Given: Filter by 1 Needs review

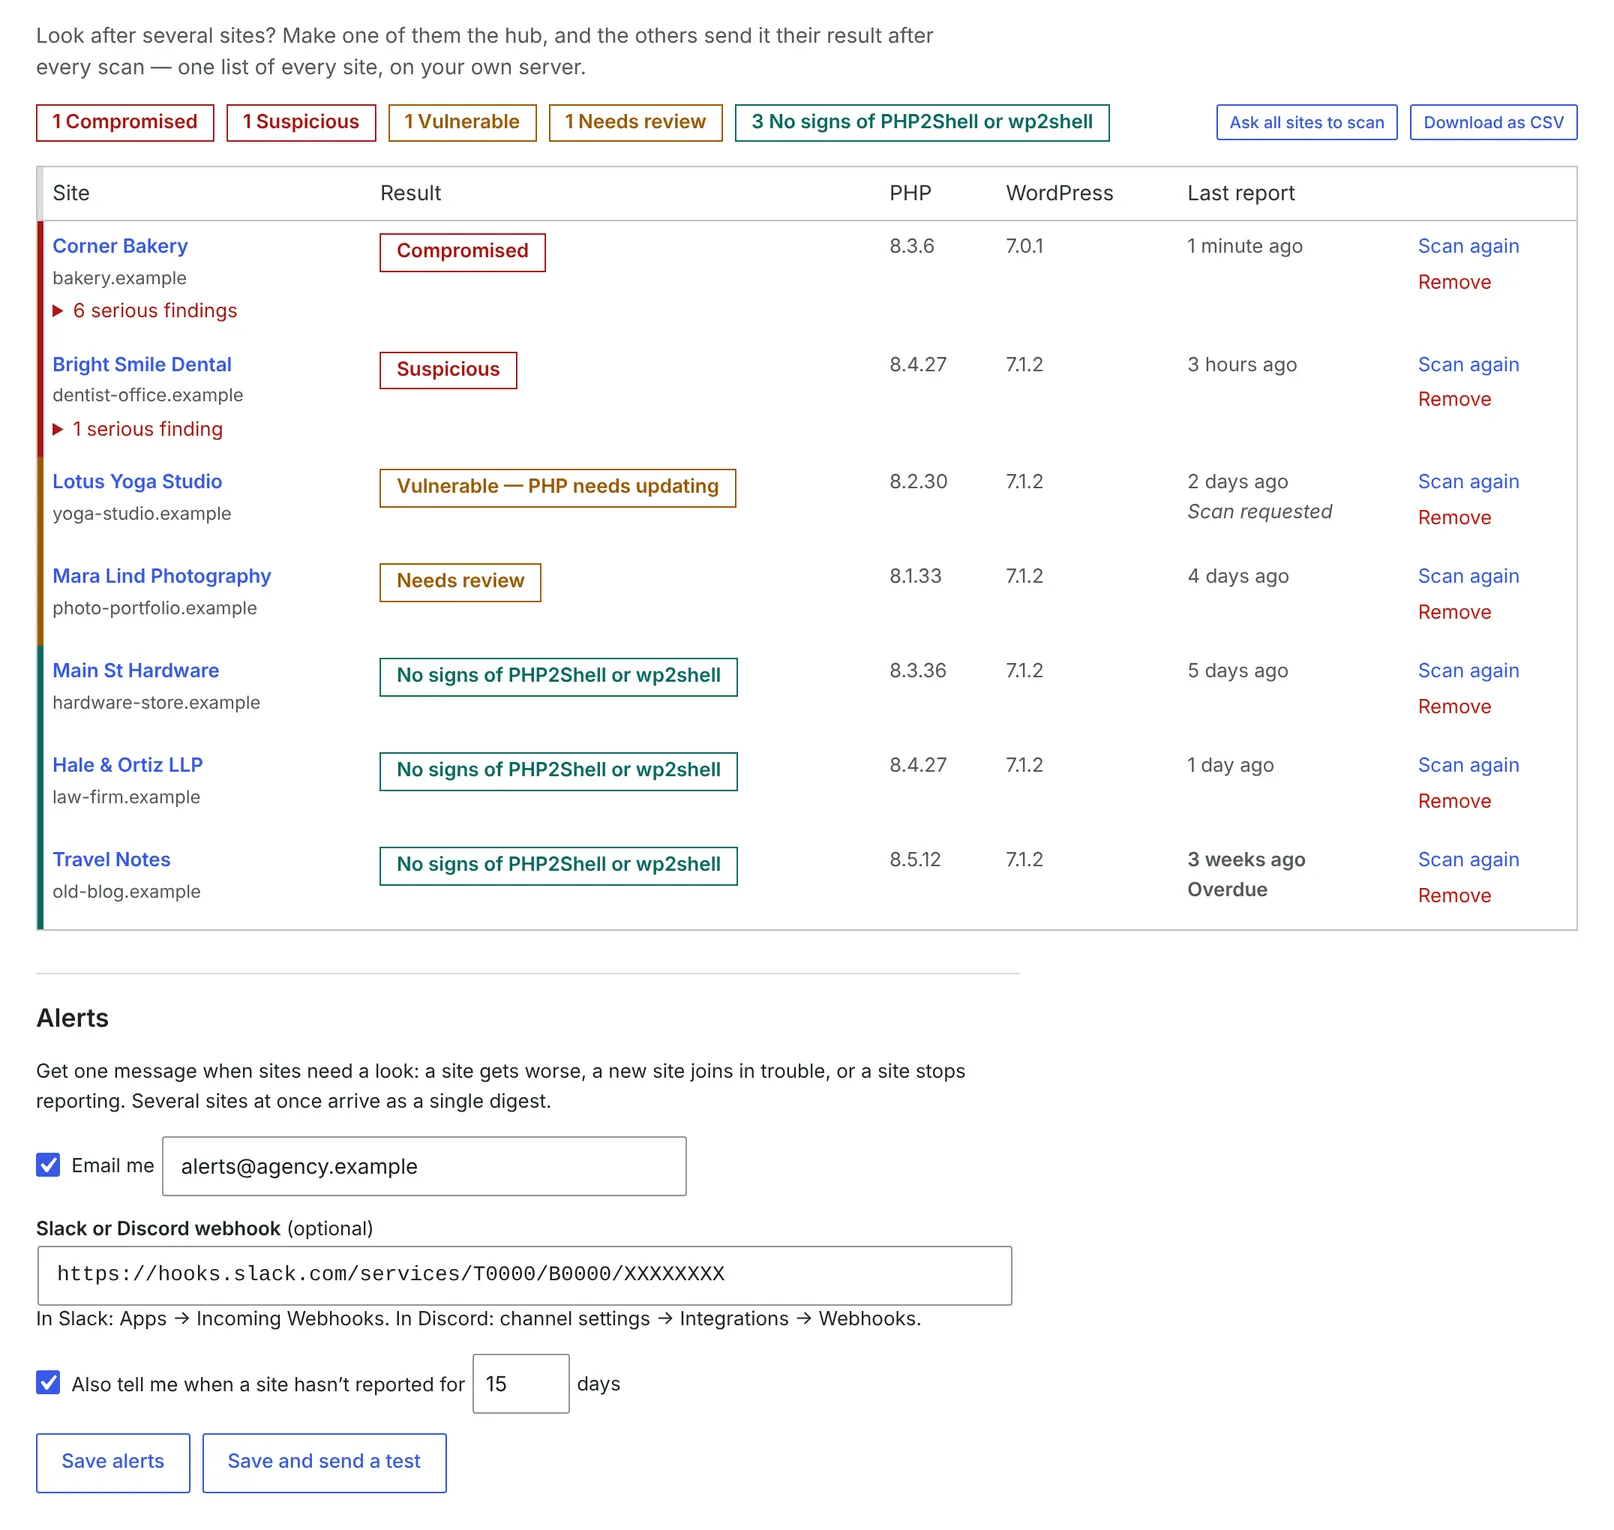Looking at the screenshot, I should tap(635, 122).
